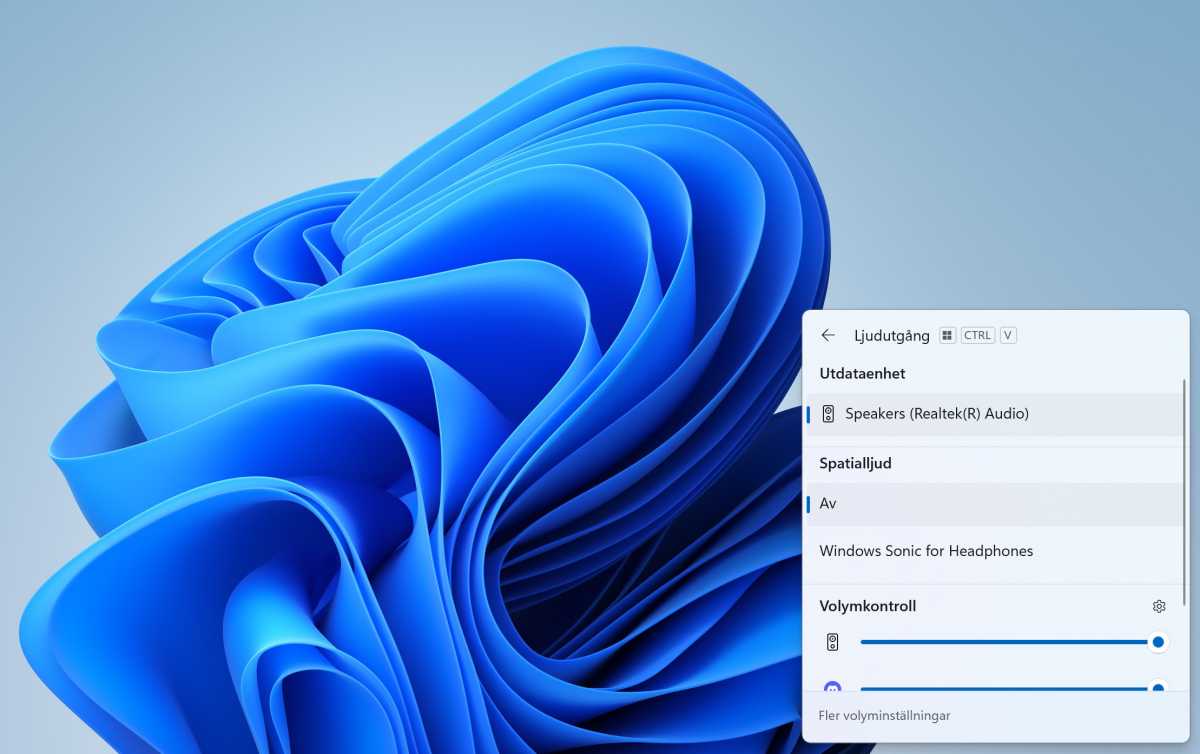Click the CTRL shortcut key badge

click(x=977, y=336)
